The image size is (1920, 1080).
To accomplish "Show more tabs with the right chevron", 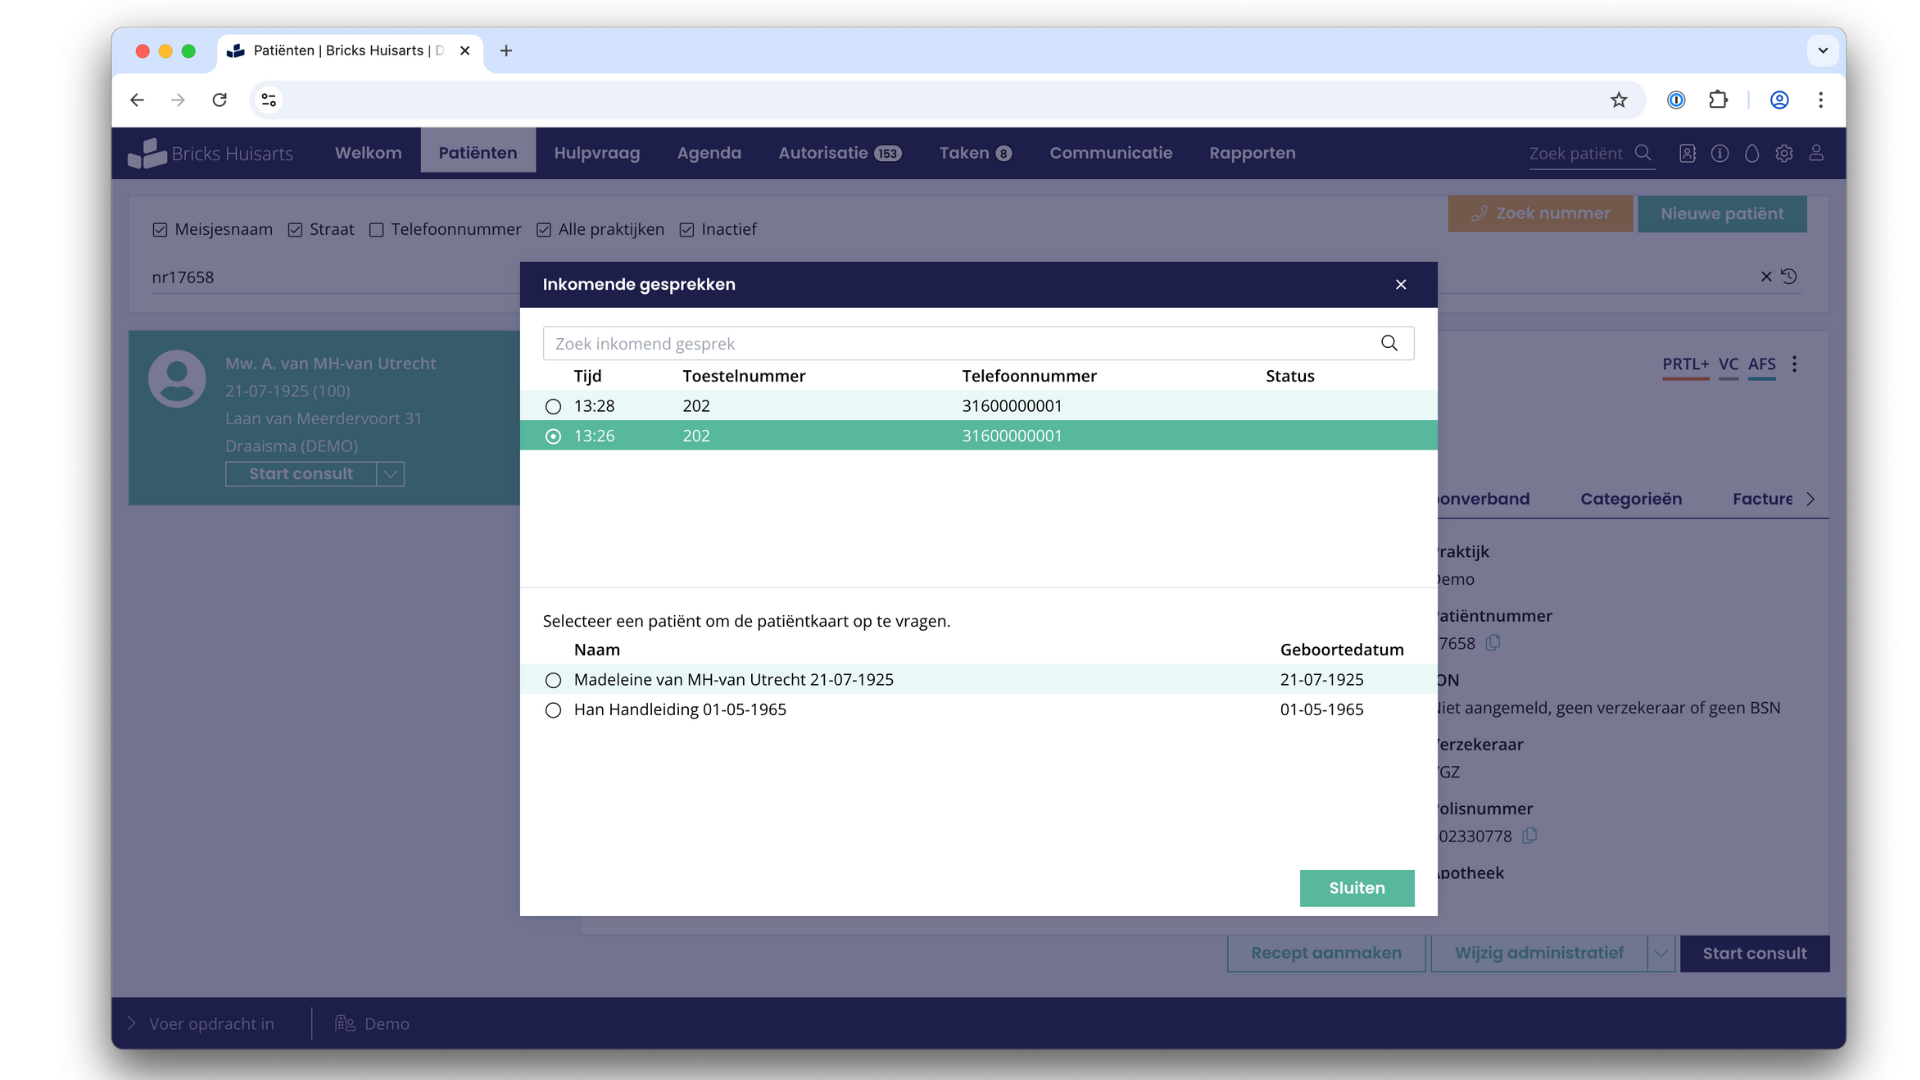I will coord(1811,499).
